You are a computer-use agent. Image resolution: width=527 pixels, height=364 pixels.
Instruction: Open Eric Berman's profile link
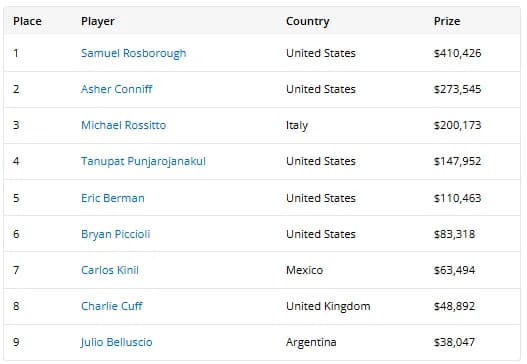(x=113, y=198)
